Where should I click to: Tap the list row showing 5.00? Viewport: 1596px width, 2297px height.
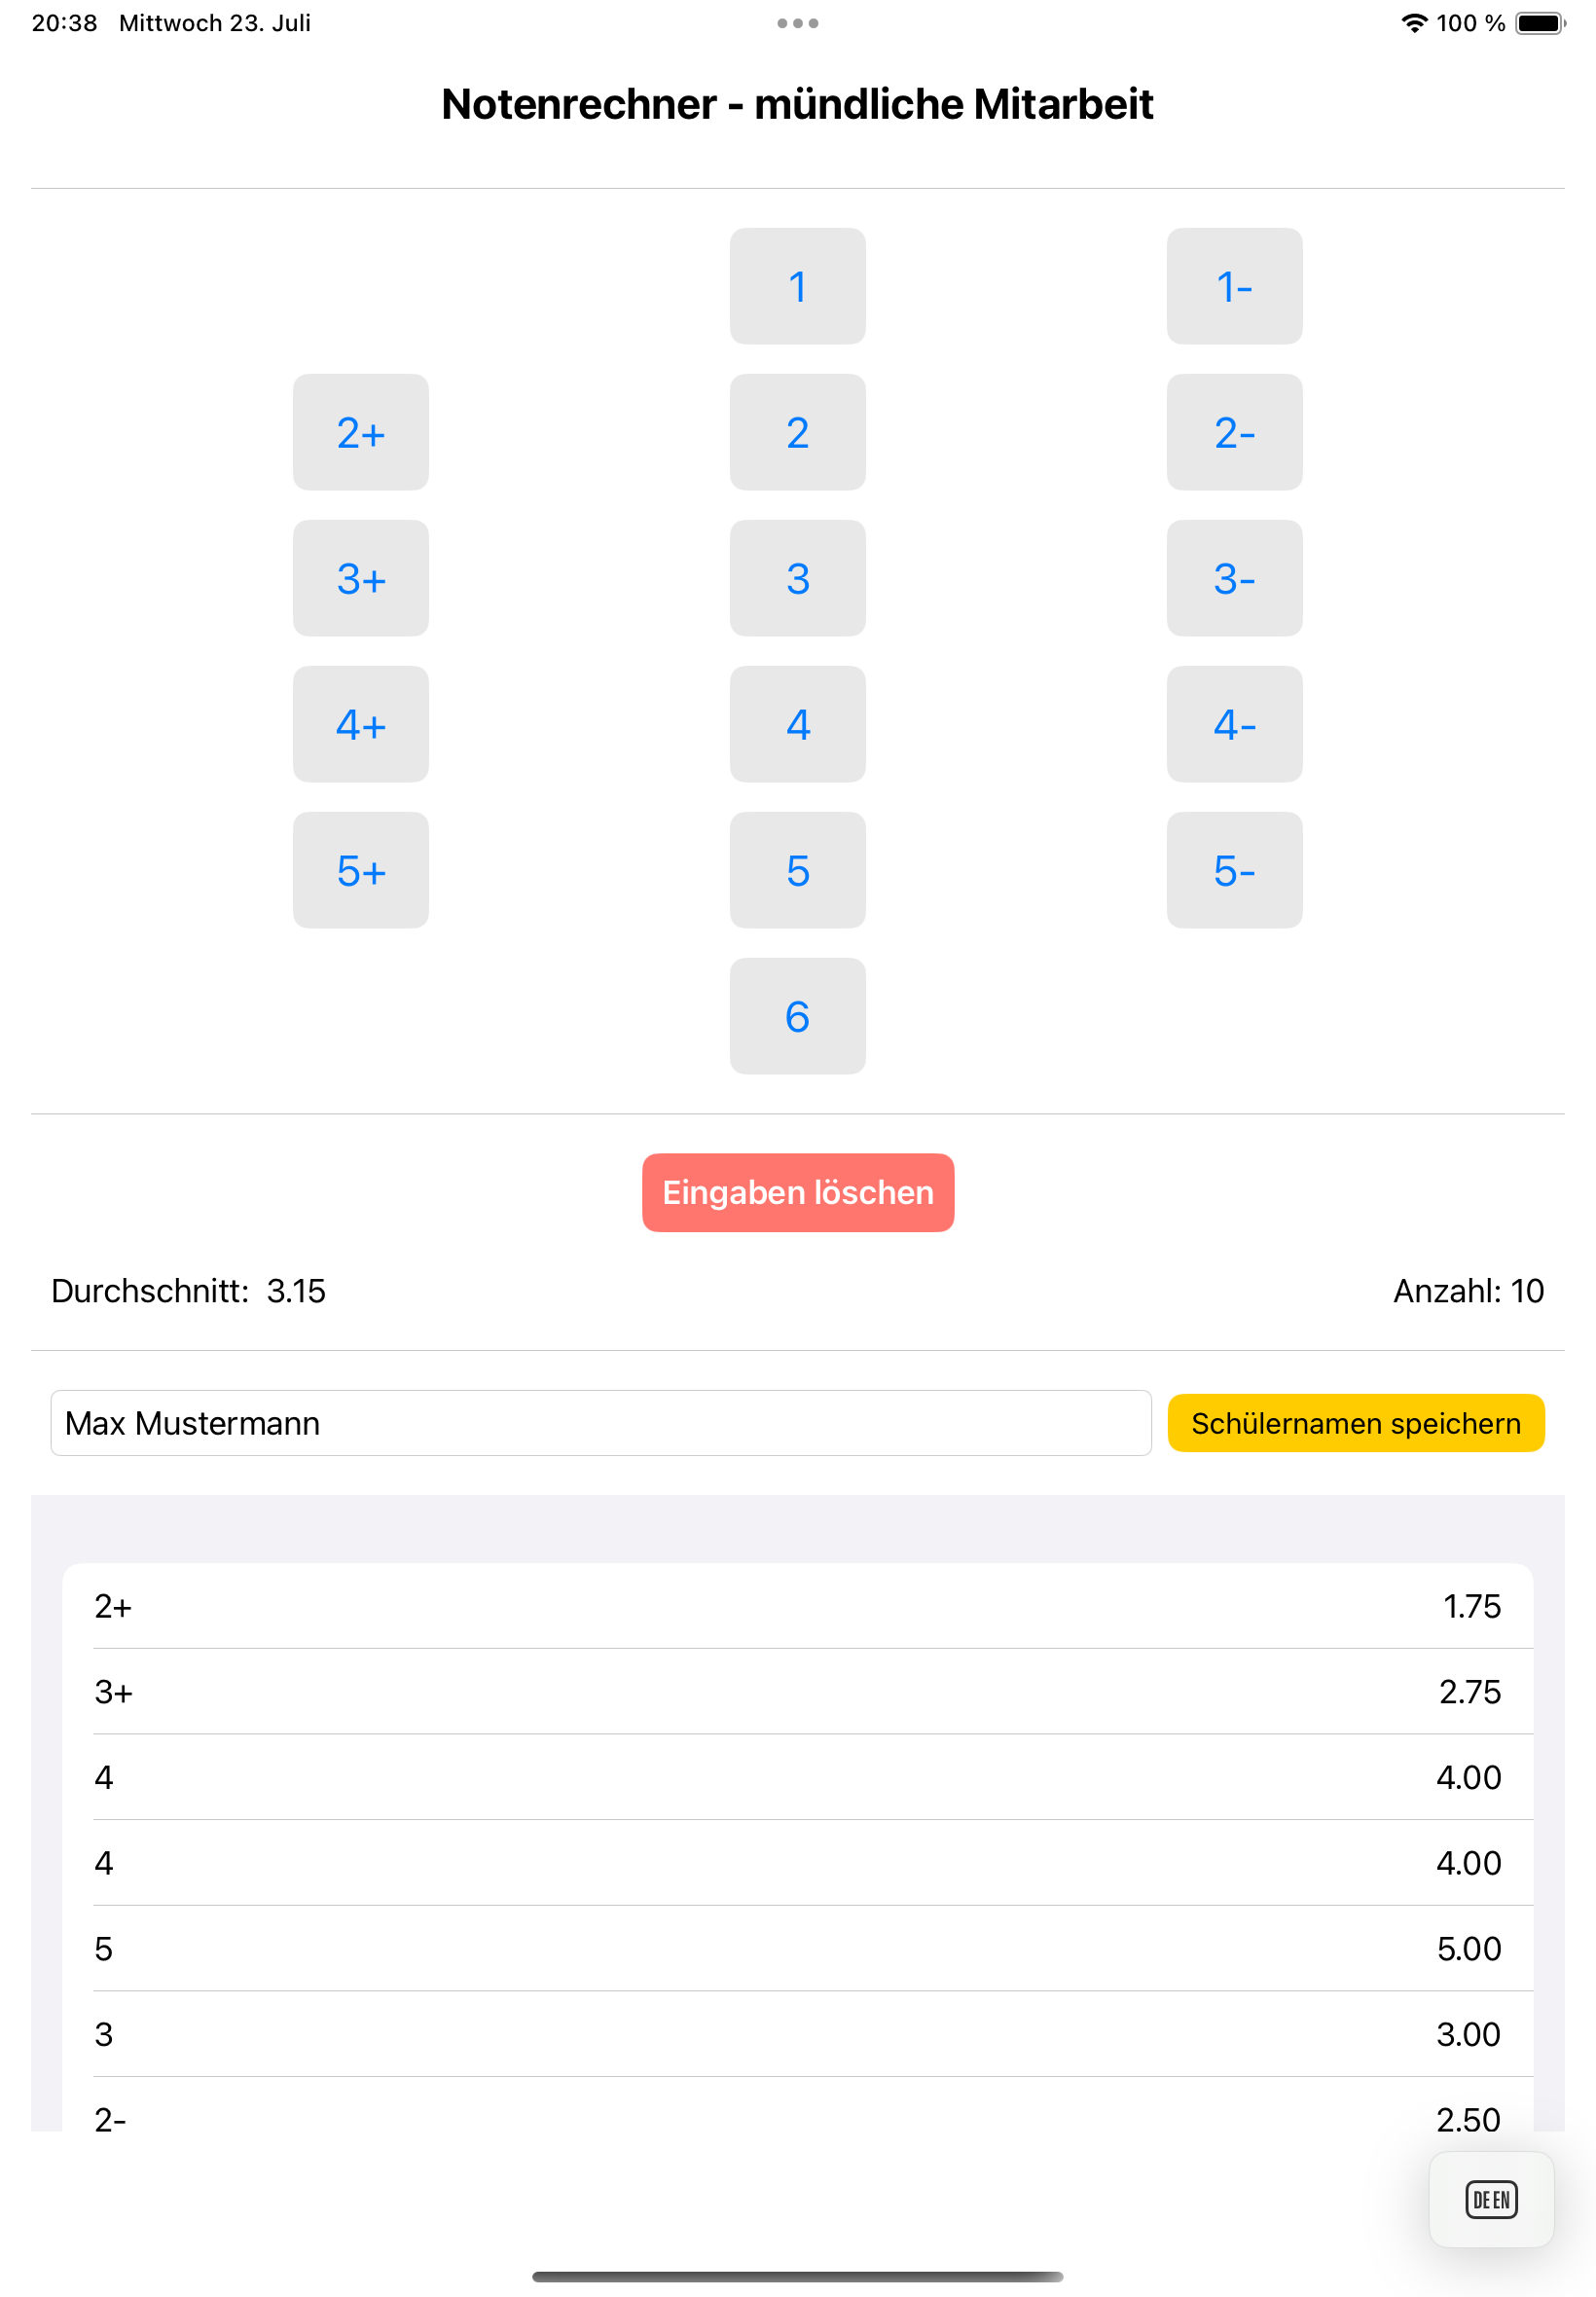(x=797, y=1947)
